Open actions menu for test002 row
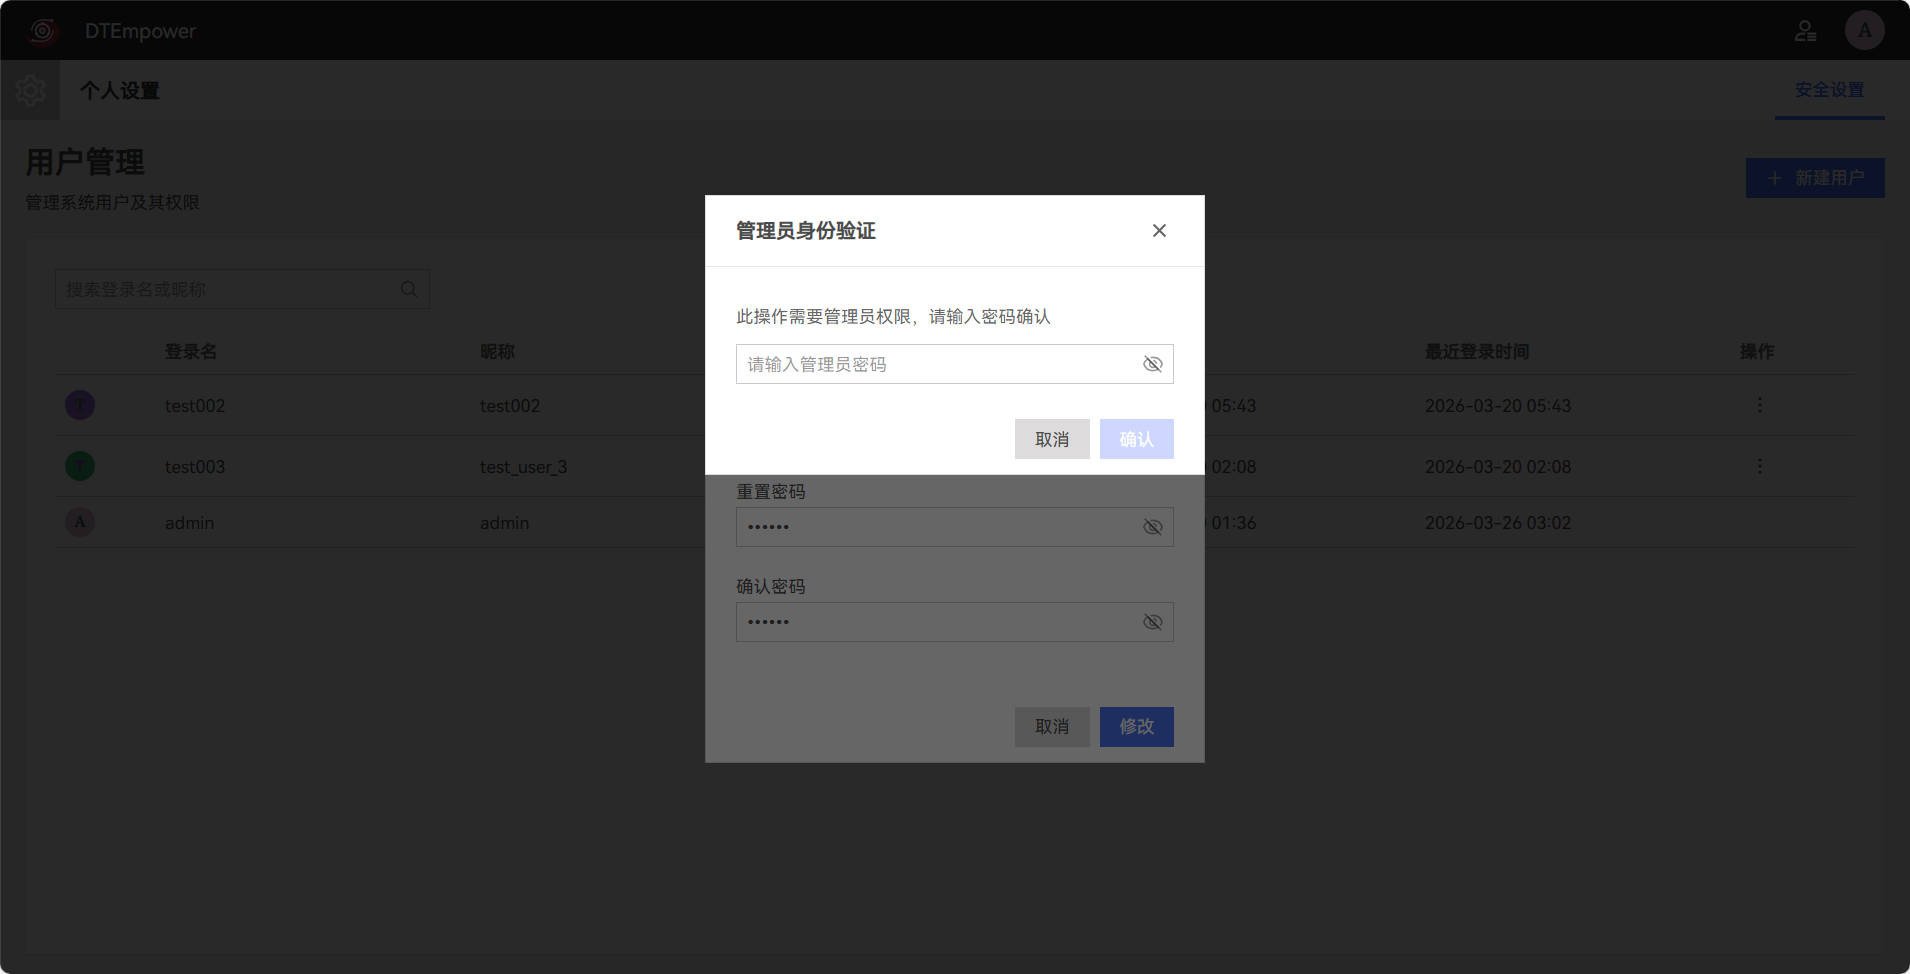The height and width of the screenshot is (974, 1910). [1759, 405]
